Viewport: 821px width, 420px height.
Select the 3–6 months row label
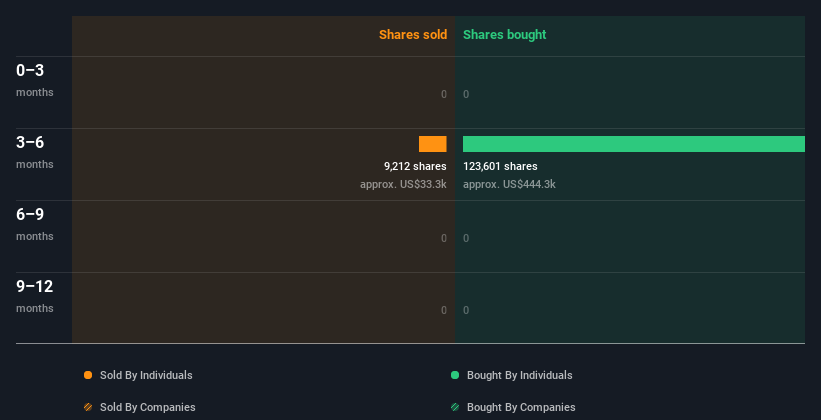tap(35, 152)
